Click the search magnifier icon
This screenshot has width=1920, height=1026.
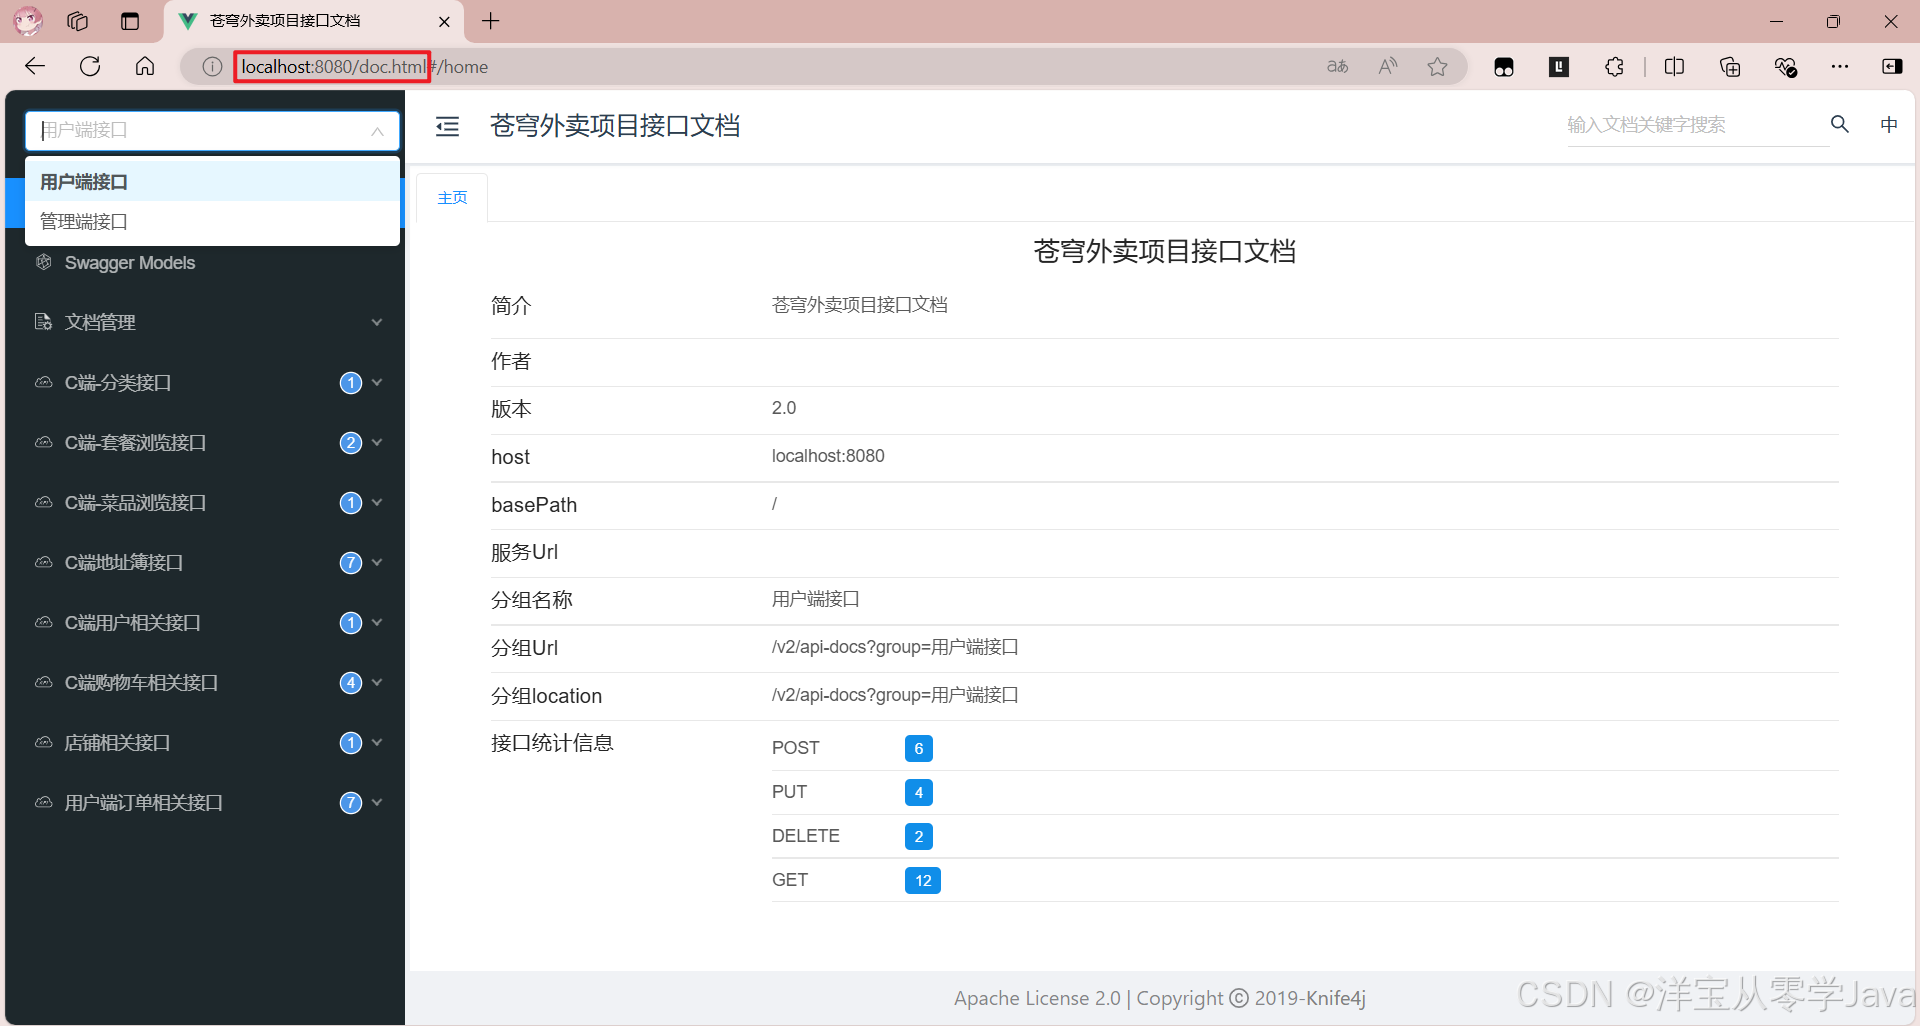click(x=1840, y=124)
